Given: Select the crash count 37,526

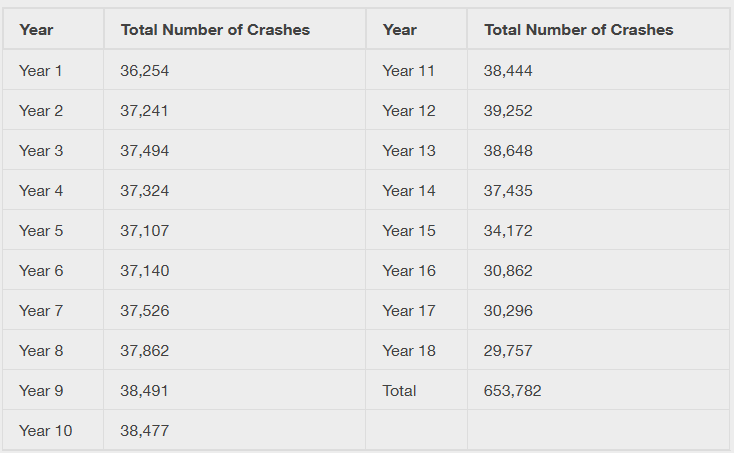Looking at the screenshot, I should tap(145, 311).
